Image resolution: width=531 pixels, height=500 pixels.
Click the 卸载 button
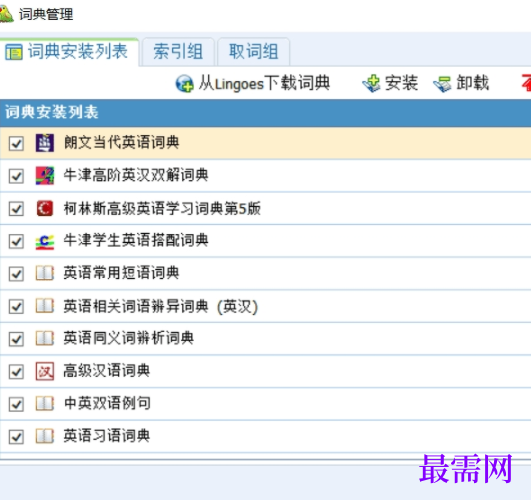point(461,83)
